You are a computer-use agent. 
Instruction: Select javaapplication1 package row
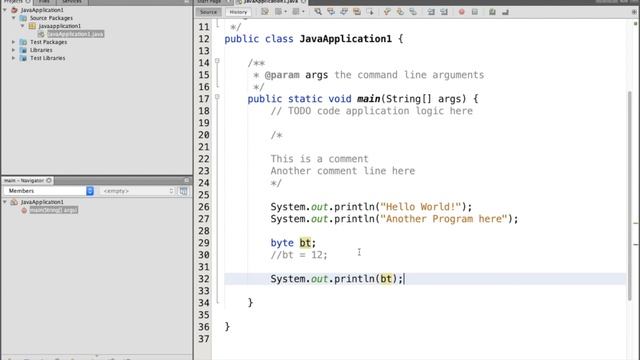point(60,26)
